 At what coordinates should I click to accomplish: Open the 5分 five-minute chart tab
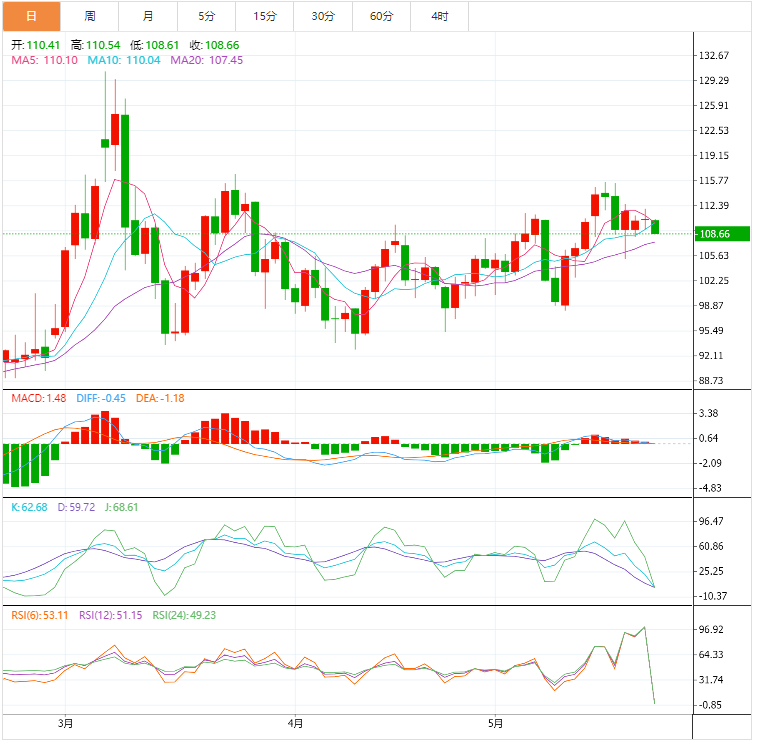pos(206,16)
